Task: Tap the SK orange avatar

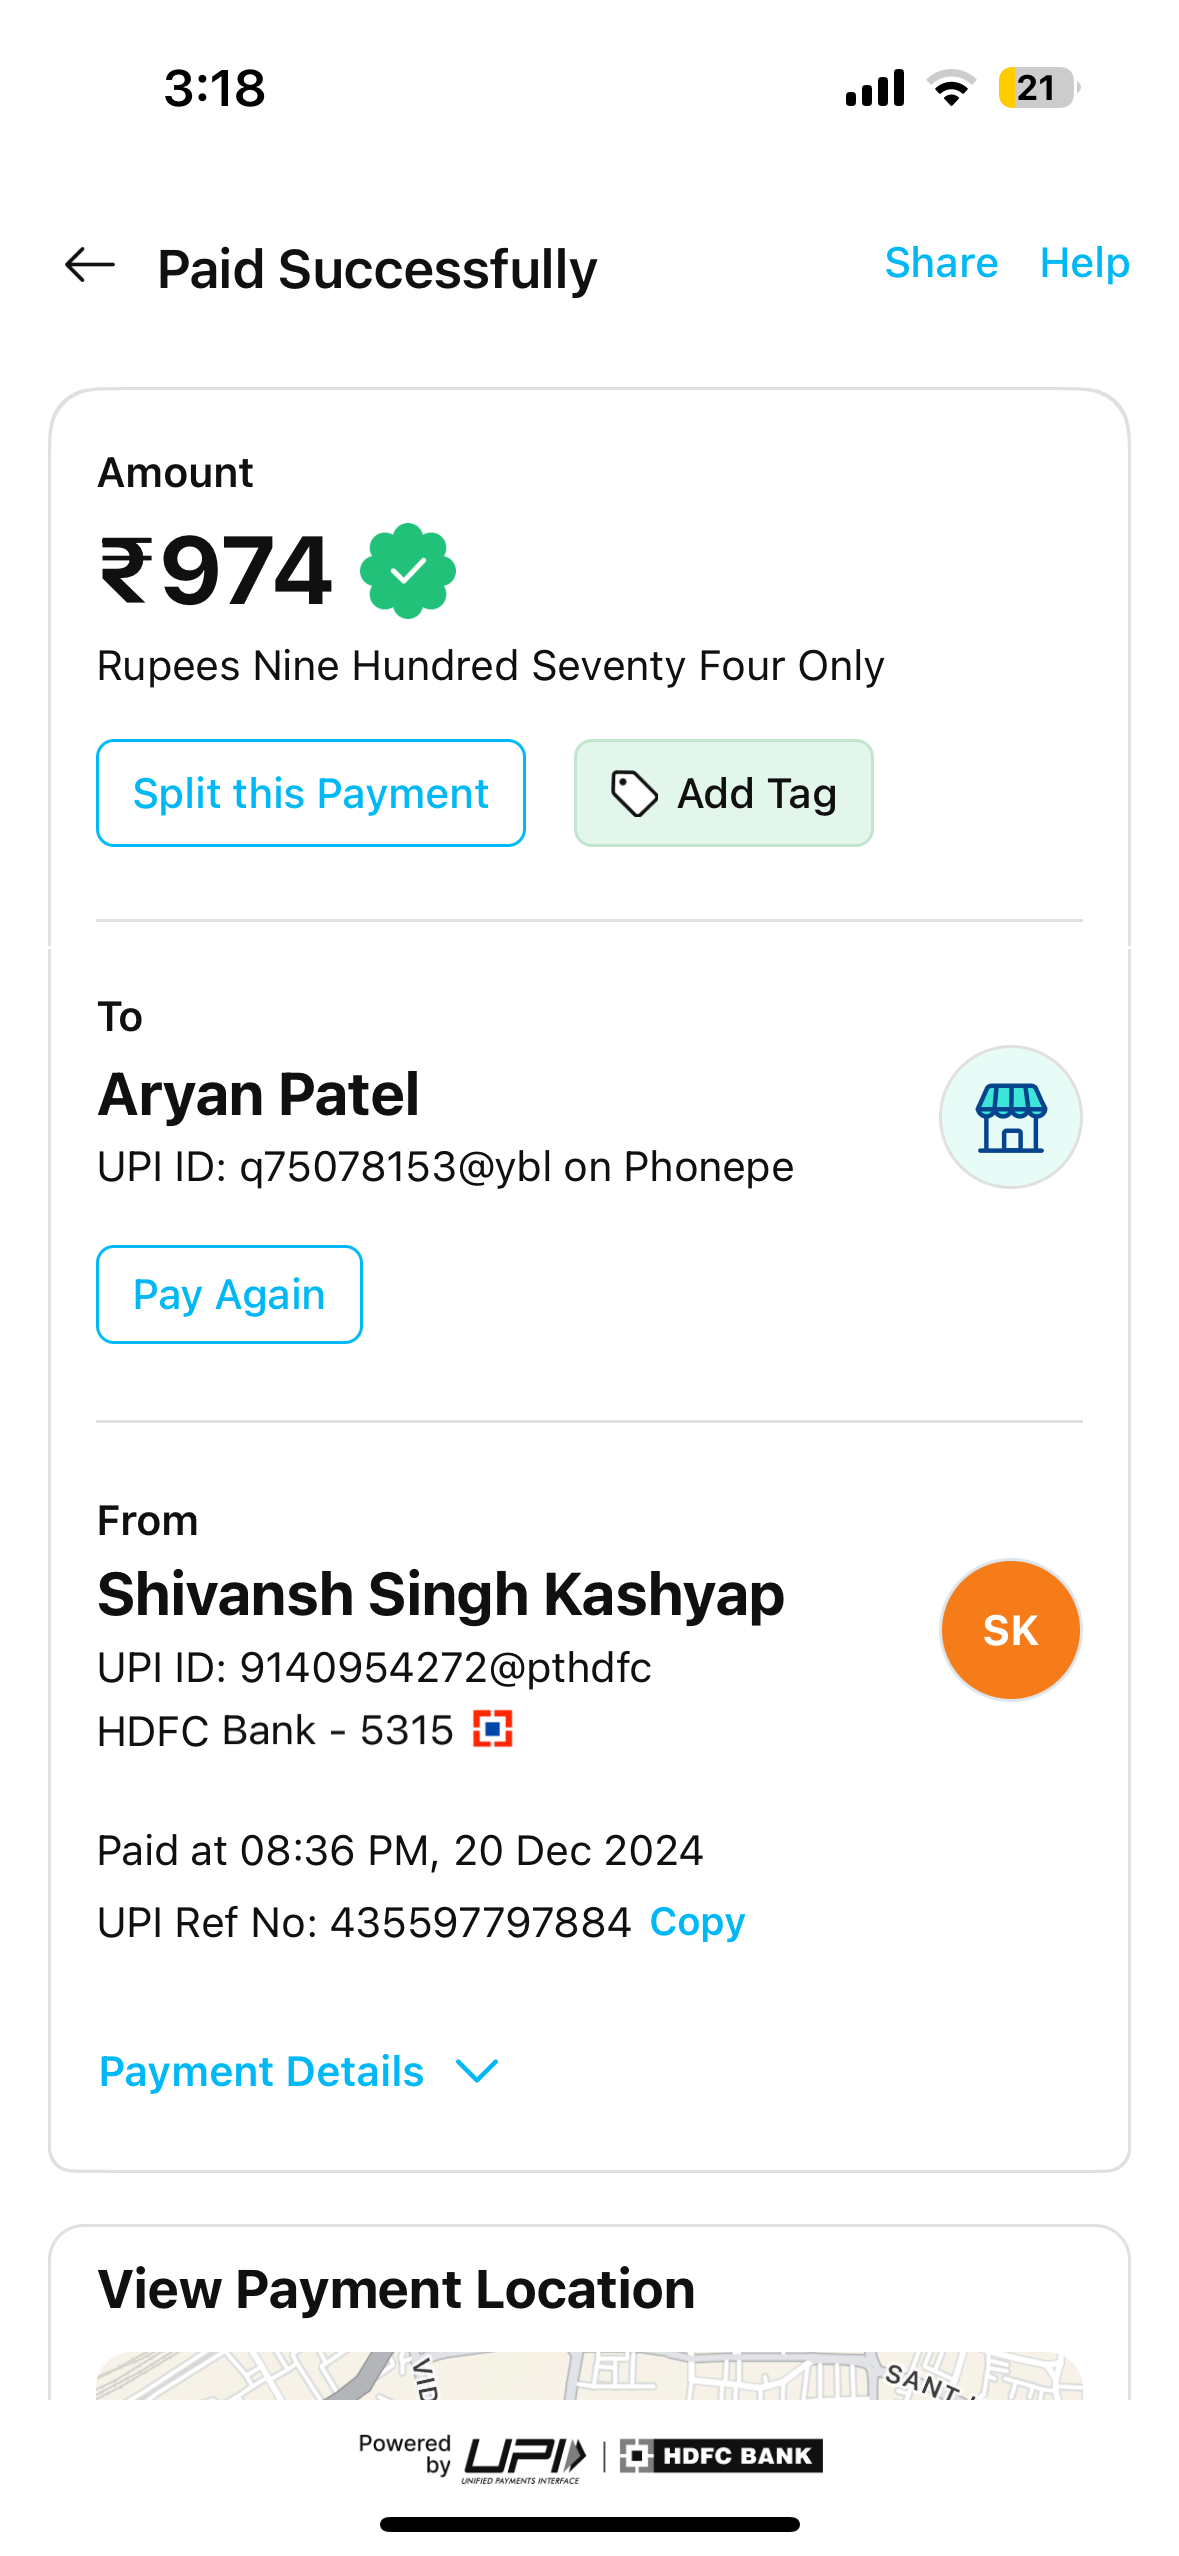Action: (x=1010, y=1630)
